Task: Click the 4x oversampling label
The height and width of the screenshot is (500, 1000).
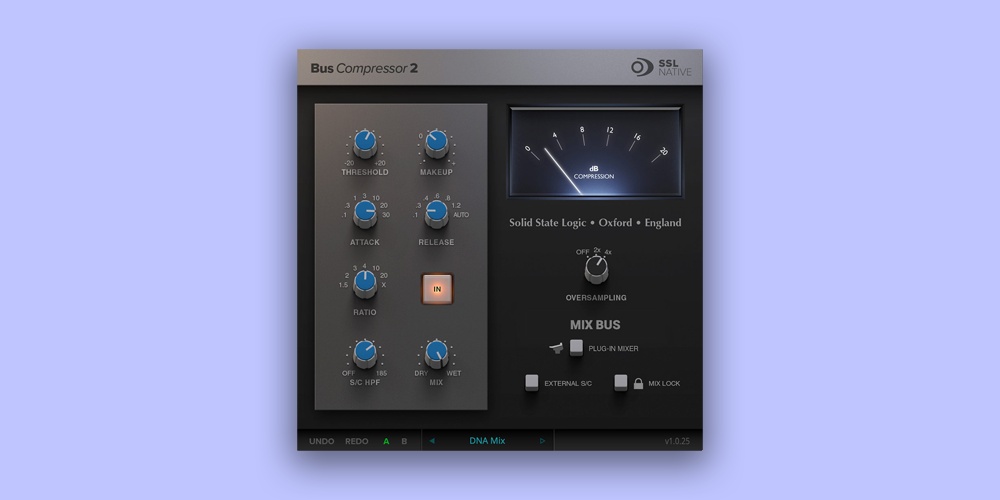Action: click(608, 252)
